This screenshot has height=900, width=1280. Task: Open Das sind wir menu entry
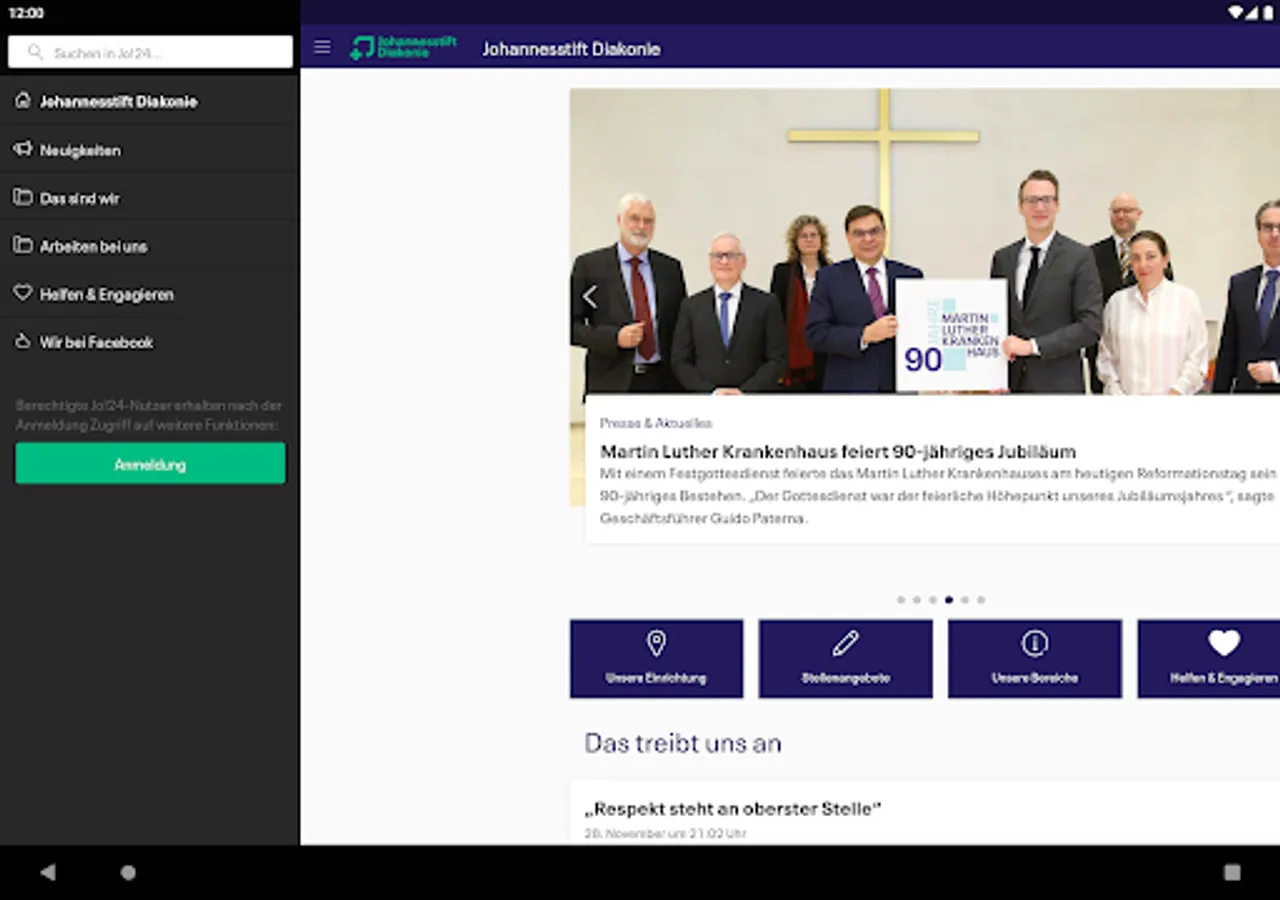150,197
